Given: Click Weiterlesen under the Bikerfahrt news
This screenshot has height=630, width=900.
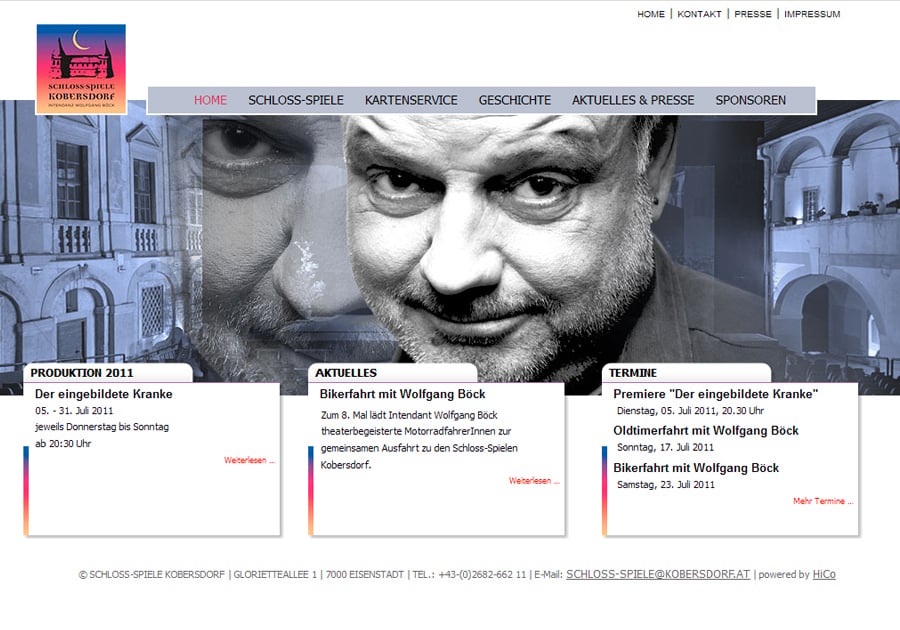Looking at the screenshot, I should [x=534, y=481].
